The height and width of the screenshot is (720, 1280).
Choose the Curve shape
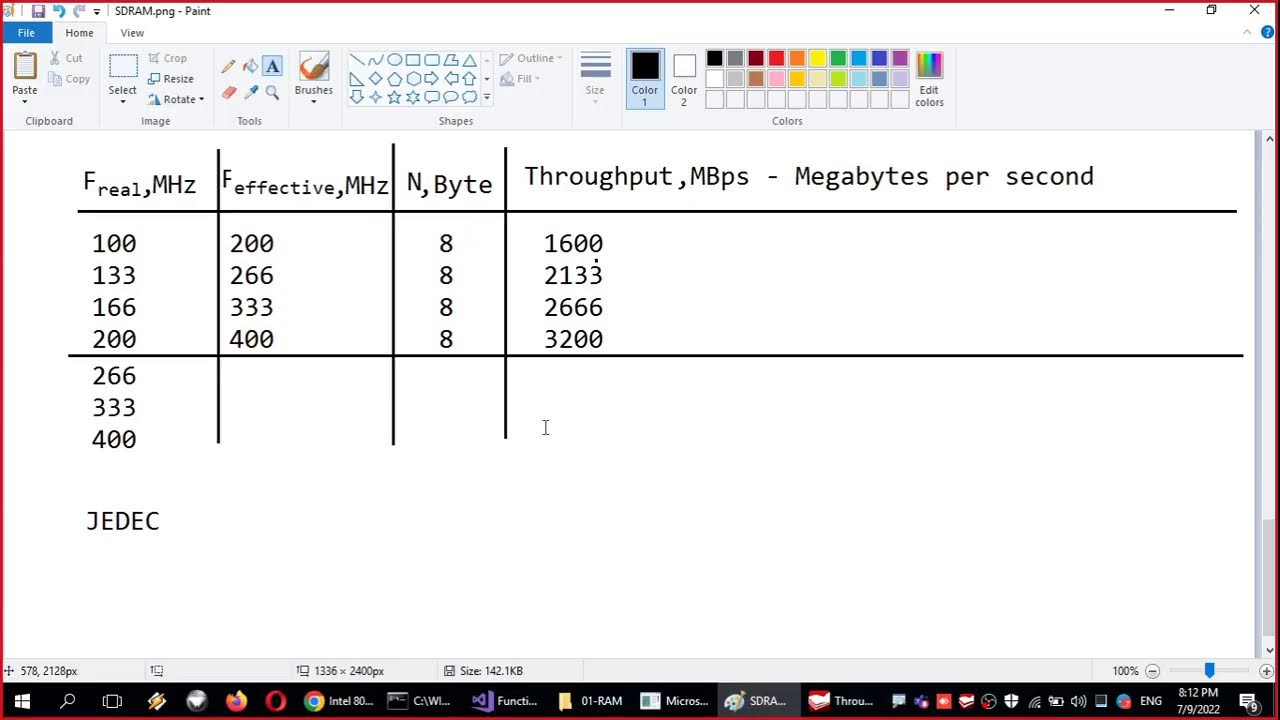376,60
